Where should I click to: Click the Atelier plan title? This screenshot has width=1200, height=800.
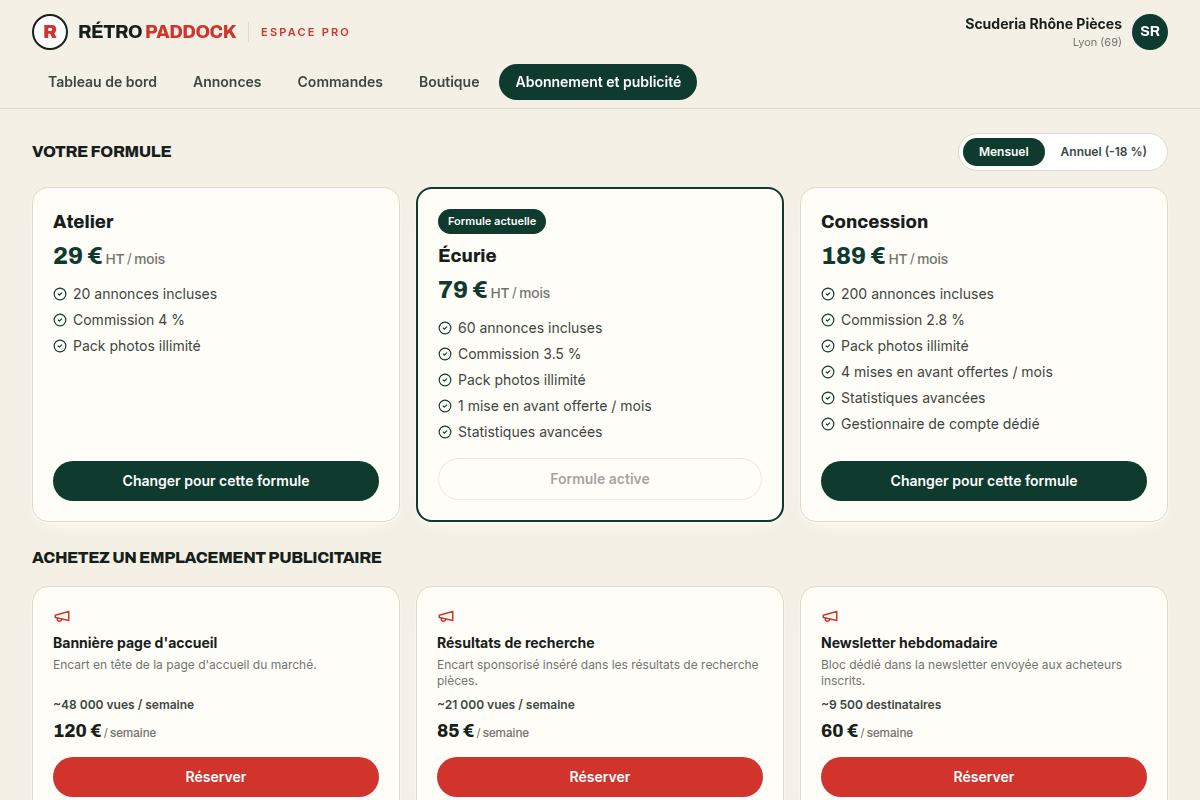point(83,222)
